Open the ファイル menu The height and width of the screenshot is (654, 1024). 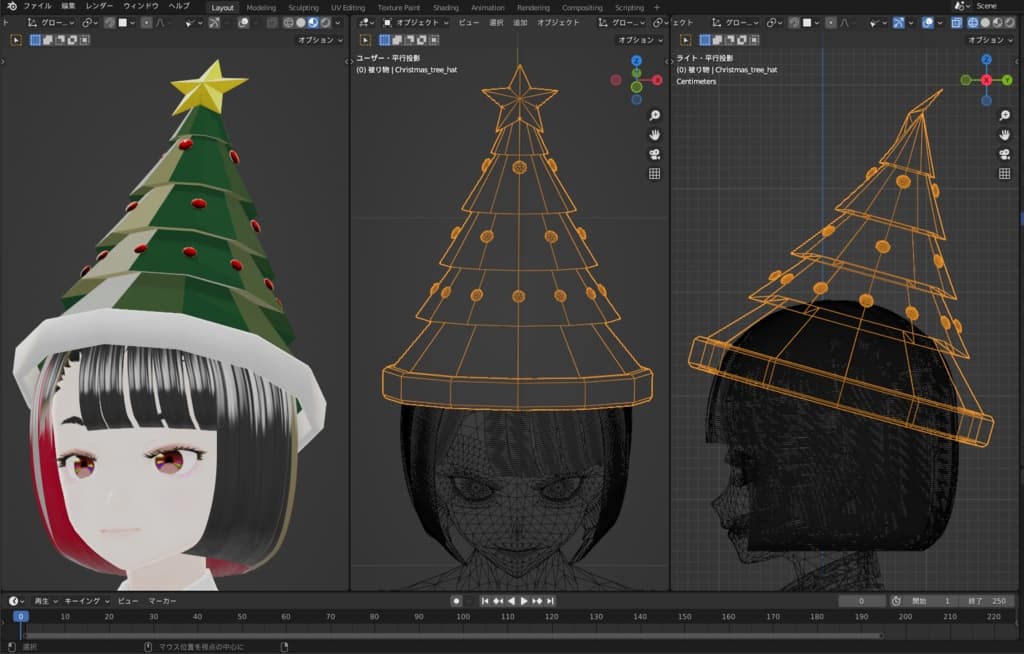[37, 6]
